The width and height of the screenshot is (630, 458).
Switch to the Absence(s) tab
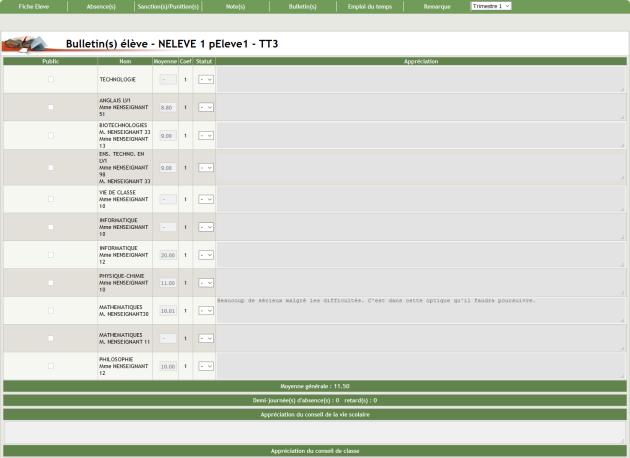coord(102,6)
